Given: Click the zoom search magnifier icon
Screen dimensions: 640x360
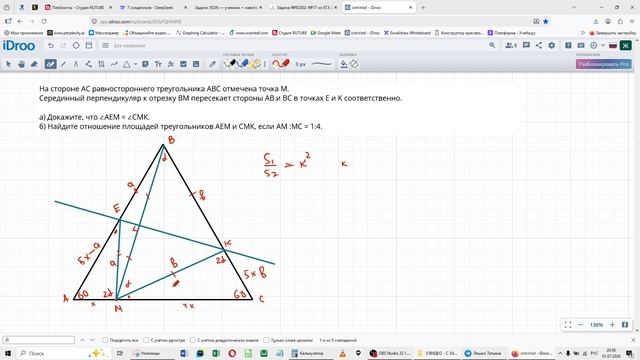Looking at the screenshot, I should (x=492, y=46).
